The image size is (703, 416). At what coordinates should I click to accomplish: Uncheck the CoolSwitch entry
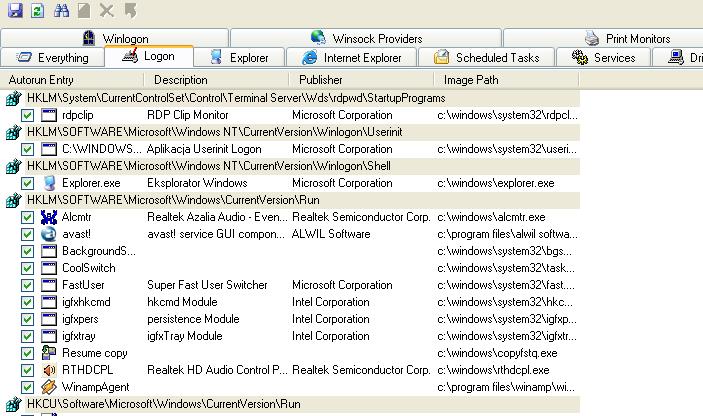click(x=27, y=269)
